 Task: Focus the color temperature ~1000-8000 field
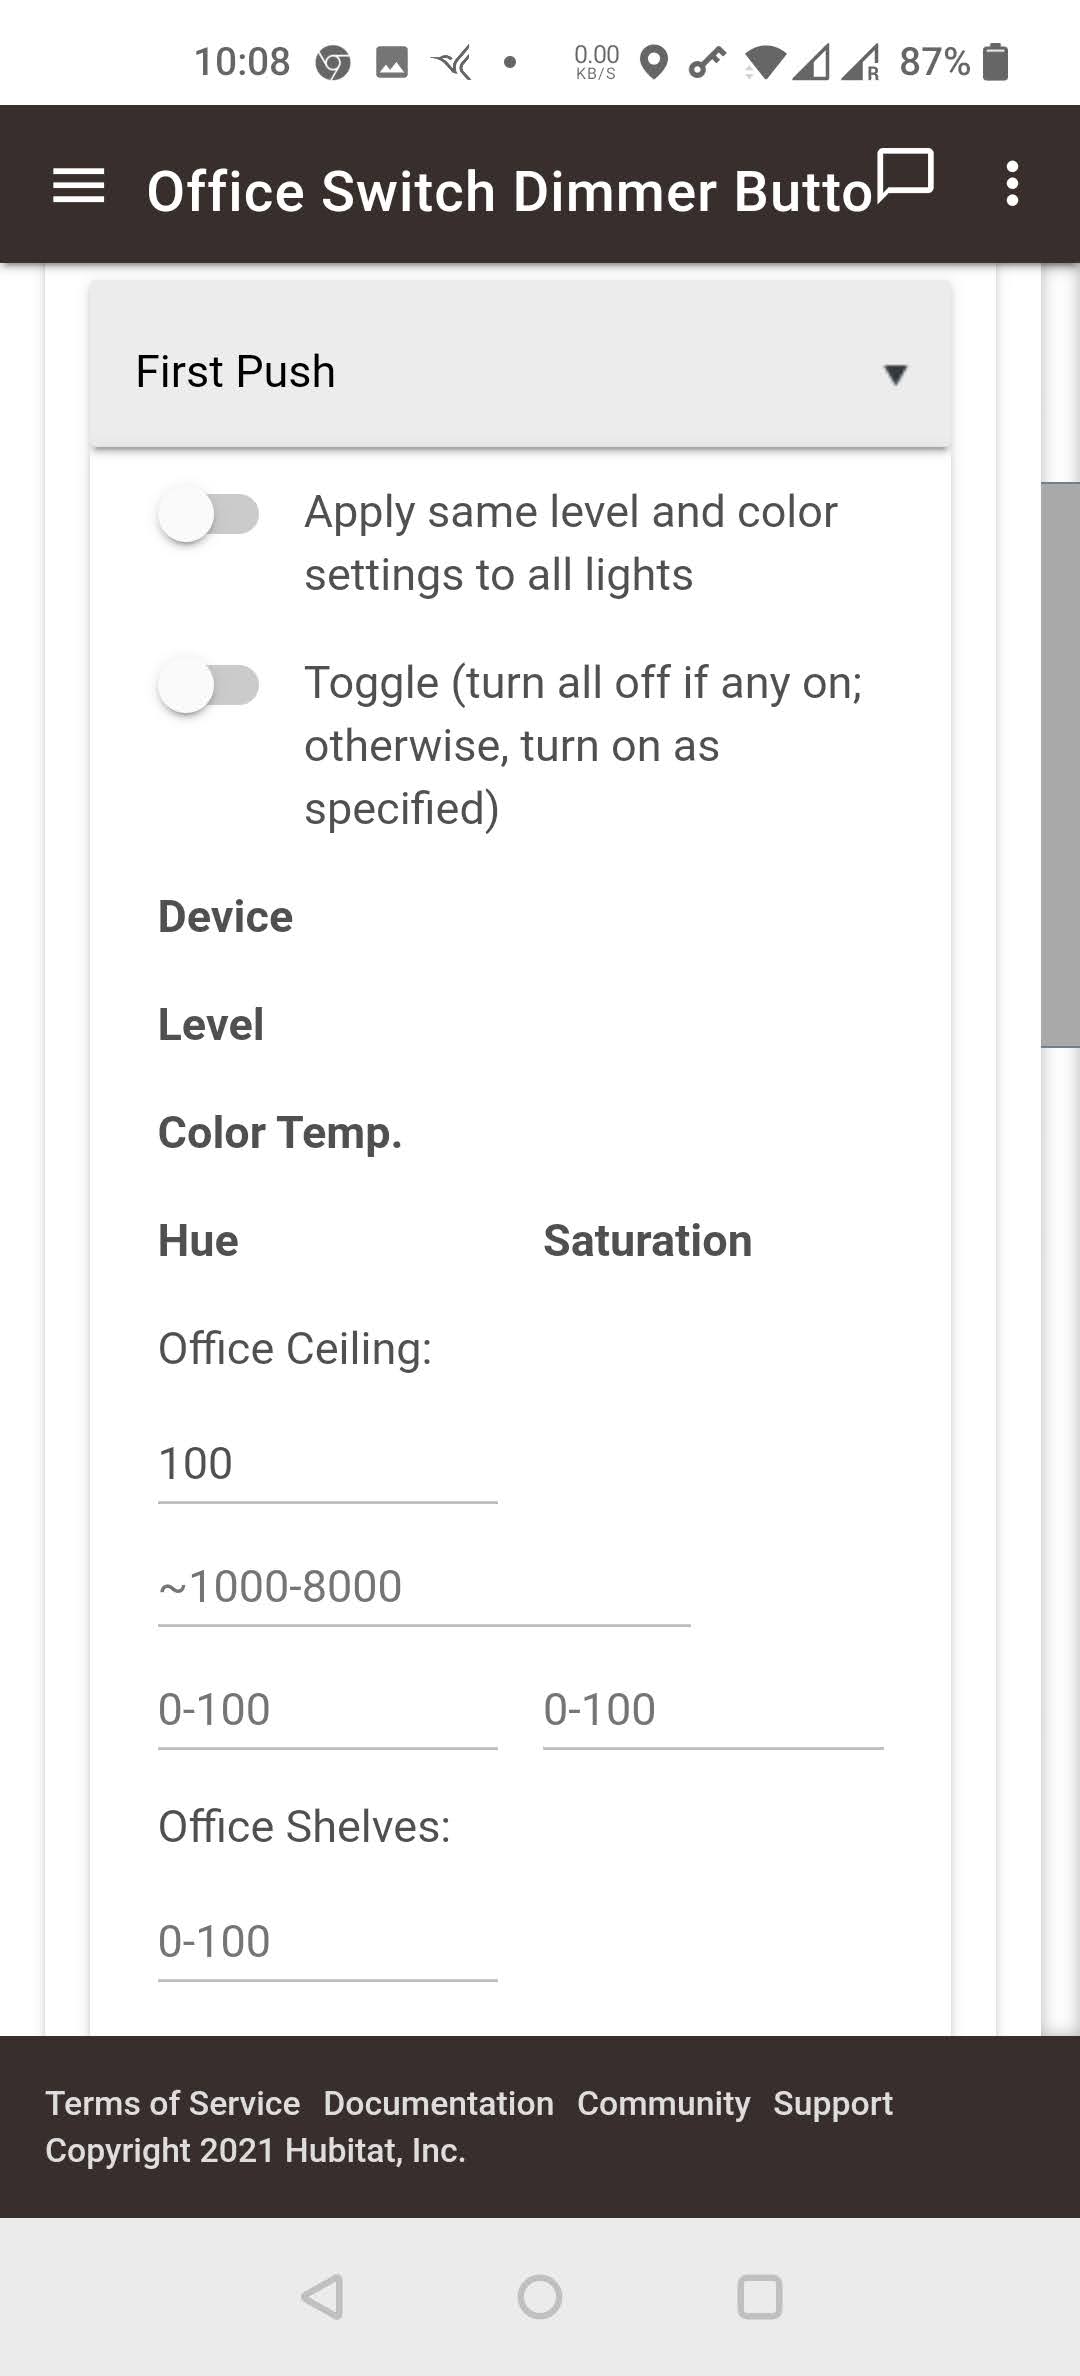coord(424,1588)
